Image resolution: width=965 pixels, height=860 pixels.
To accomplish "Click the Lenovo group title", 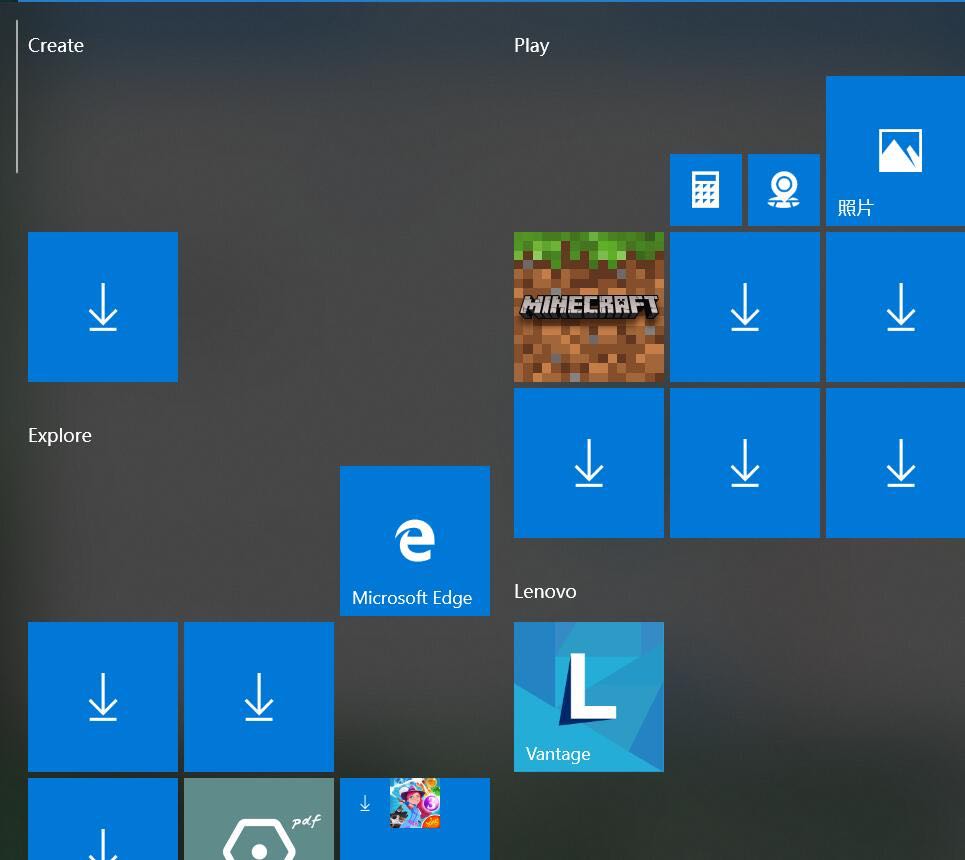I will tap(545, 592).
